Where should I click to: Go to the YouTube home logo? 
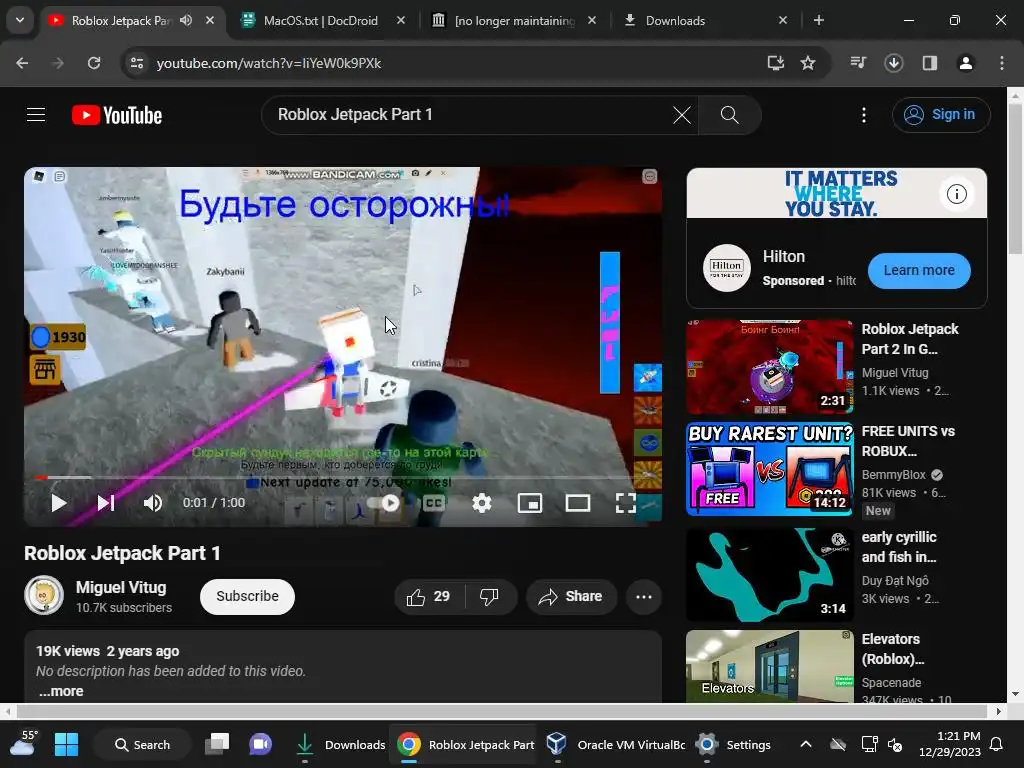coord(117,116)
